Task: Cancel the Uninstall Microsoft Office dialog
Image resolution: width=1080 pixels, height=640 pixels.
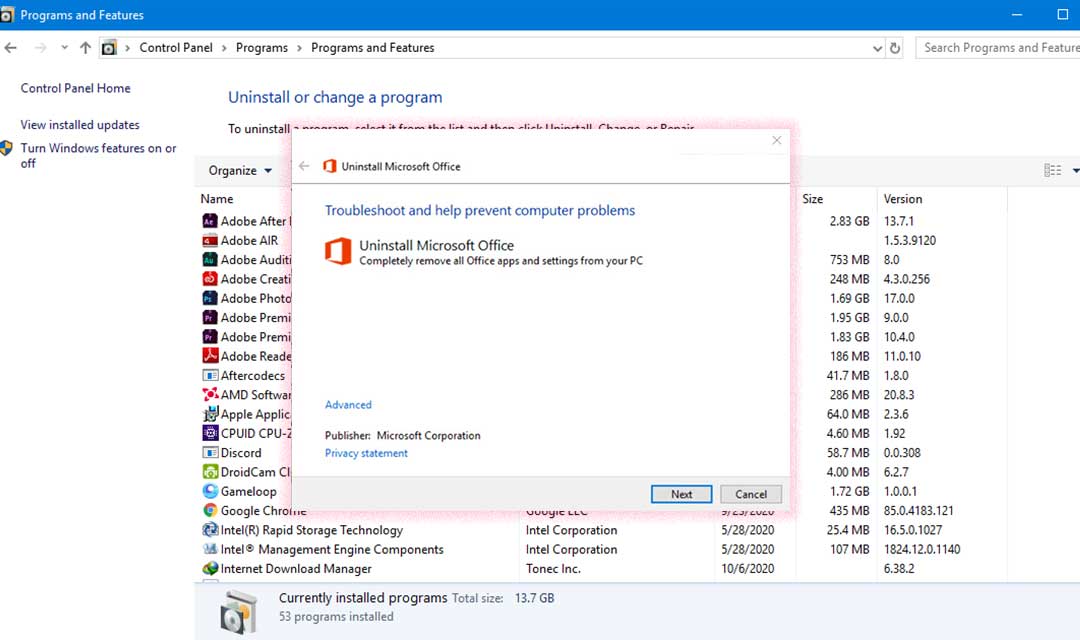Action: 751,494
